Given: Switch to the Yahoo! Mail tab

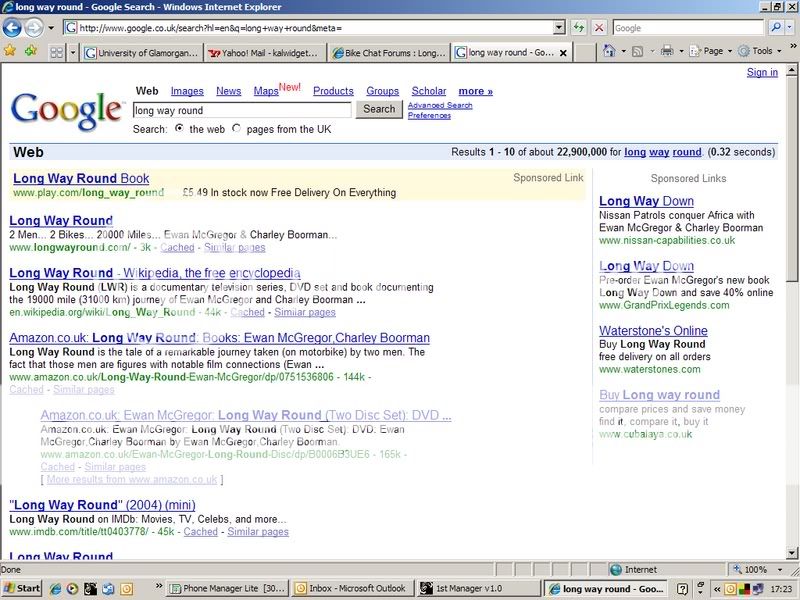Looking at the screenshot, I should coord(267,51).
